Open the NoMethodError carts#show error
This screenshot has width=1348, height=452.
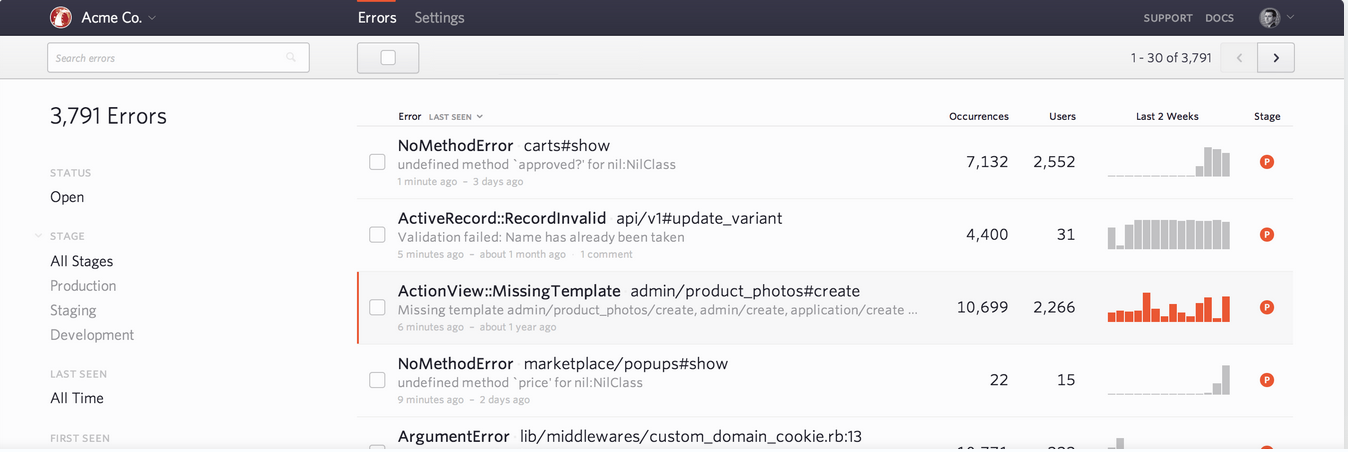click(503, 146)
